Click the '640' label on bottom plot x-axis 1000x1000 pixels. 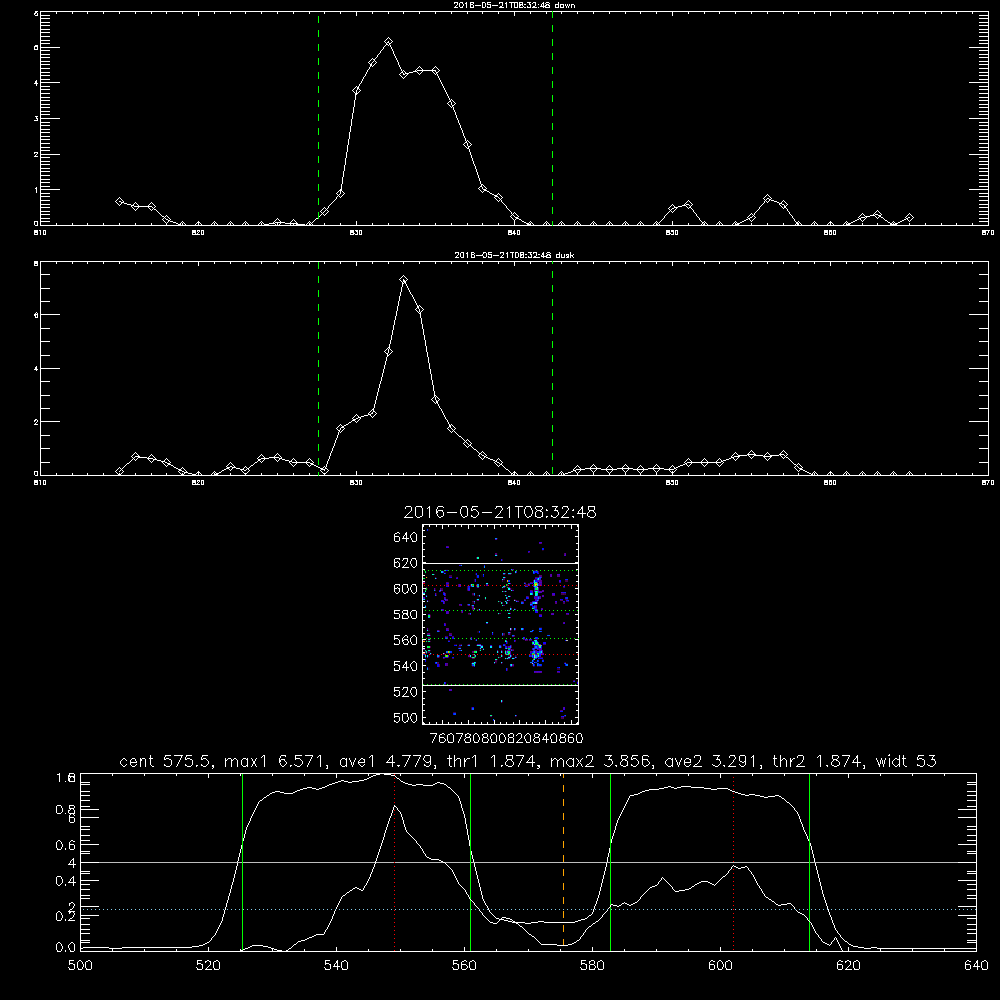(x=976, y=966)
